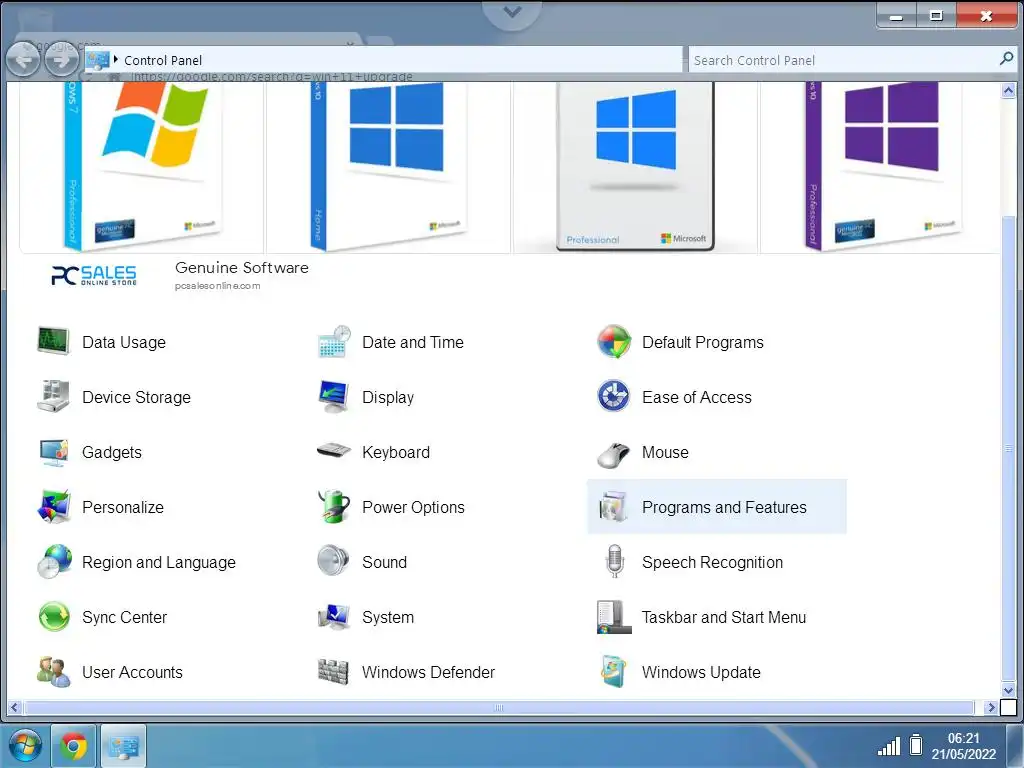Click the Device Storage icon
The image size is (1024, 768).
[x=53, y=397]
